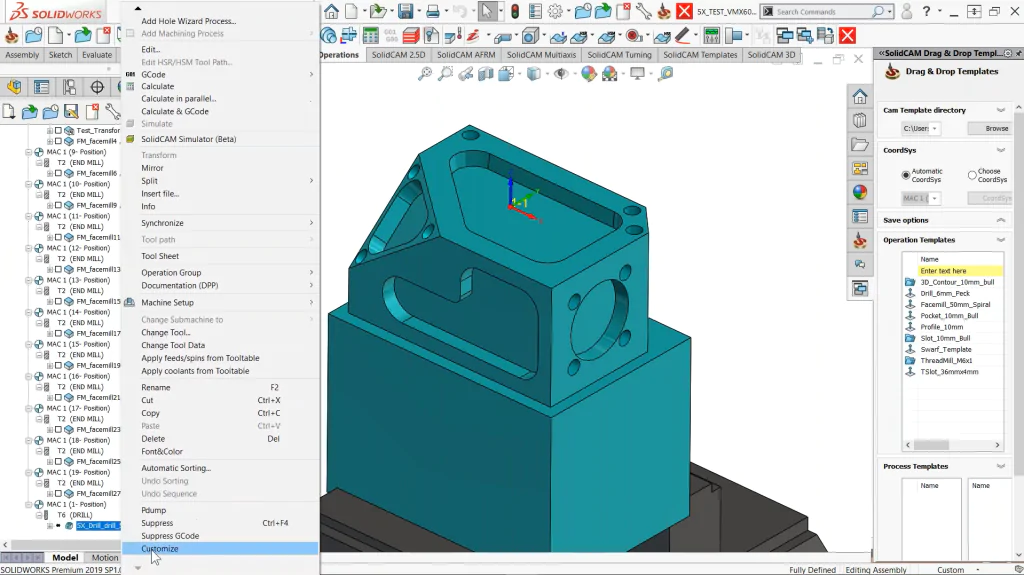1024x575 pixels.
Task: Select the Drill_6mm_Peck operation template
Action: click(x=944, y=293)
